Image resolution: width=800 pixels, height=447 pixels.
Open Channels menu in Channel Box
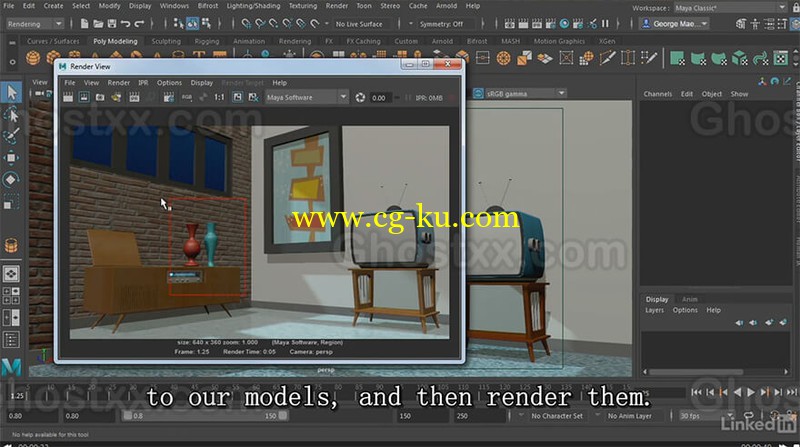(x=658, y=94)
